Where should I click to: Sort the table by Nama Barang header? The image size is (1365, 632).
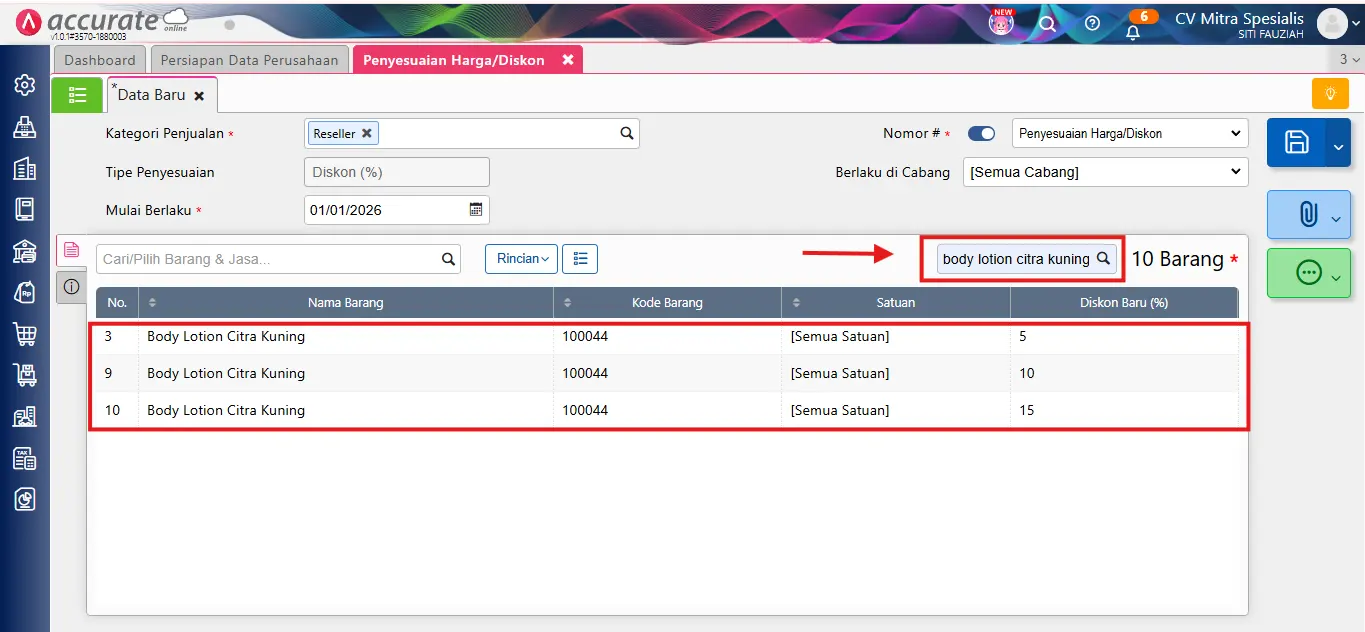(x=345, y=303)
